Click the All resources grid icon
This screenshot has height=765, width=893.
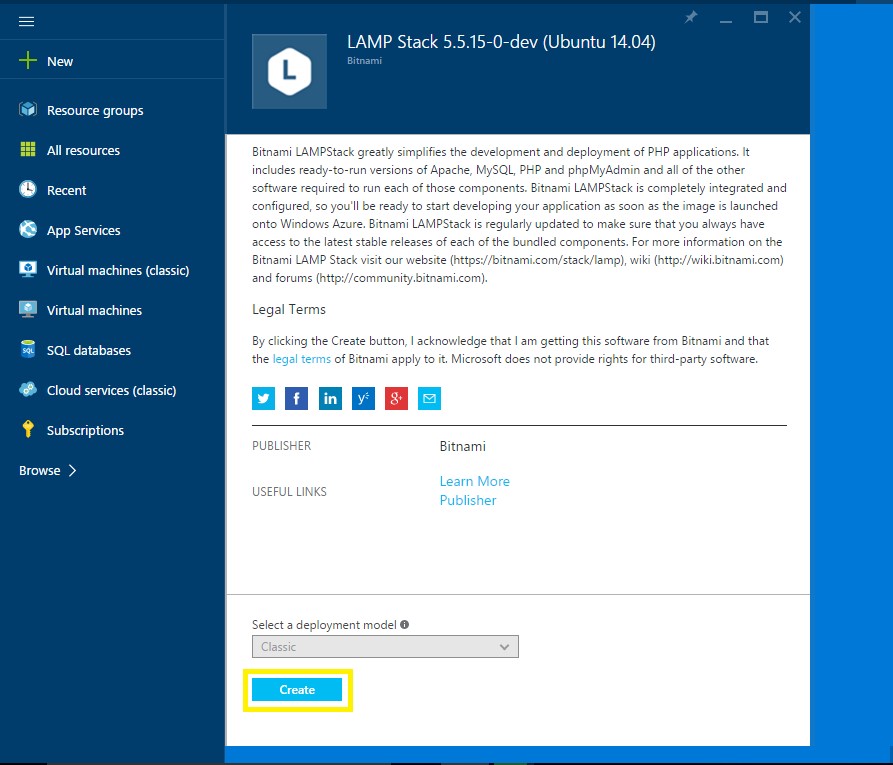tap(27, 149)
